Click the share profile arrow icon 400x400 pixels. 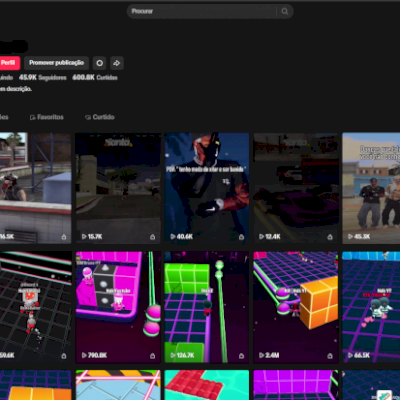[117, 63]
